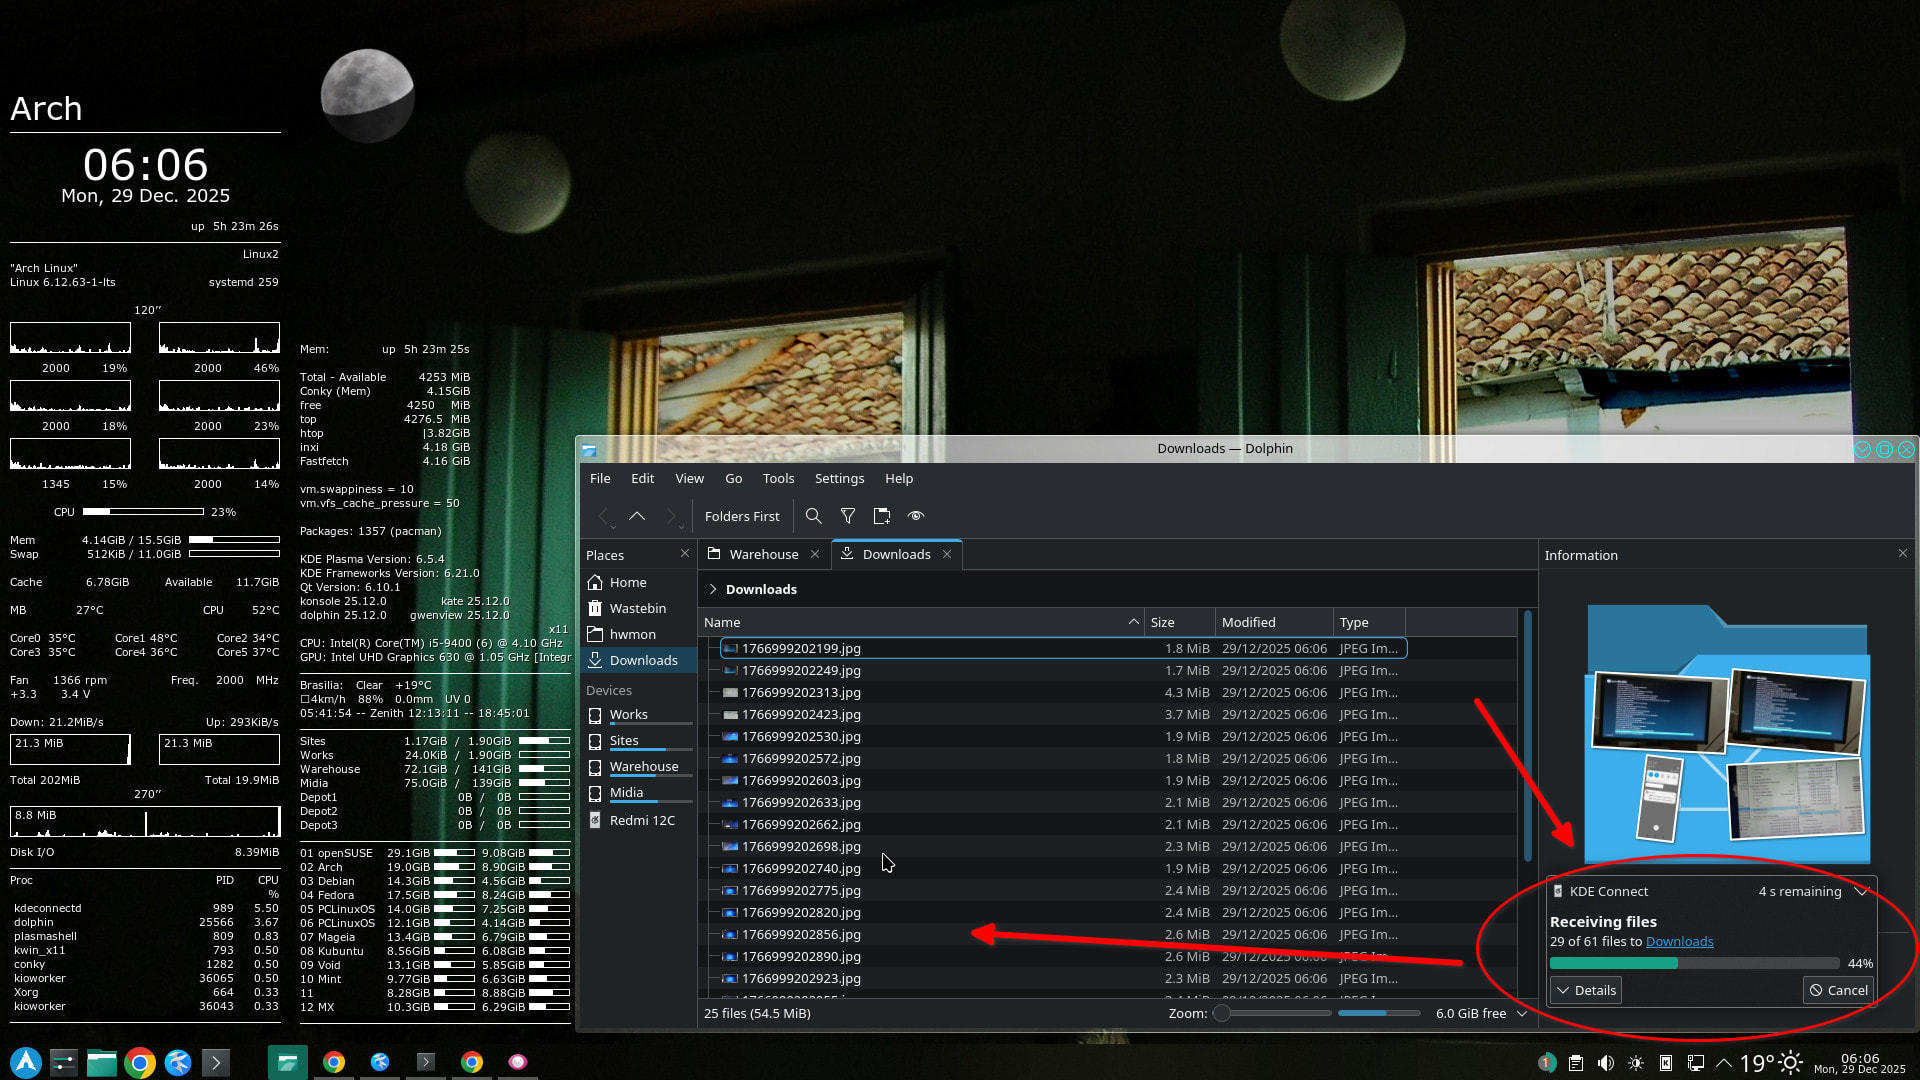
Task: Expand KDE Connect notification chevron
Action: pyautogui.click(x=1861, y=891)
